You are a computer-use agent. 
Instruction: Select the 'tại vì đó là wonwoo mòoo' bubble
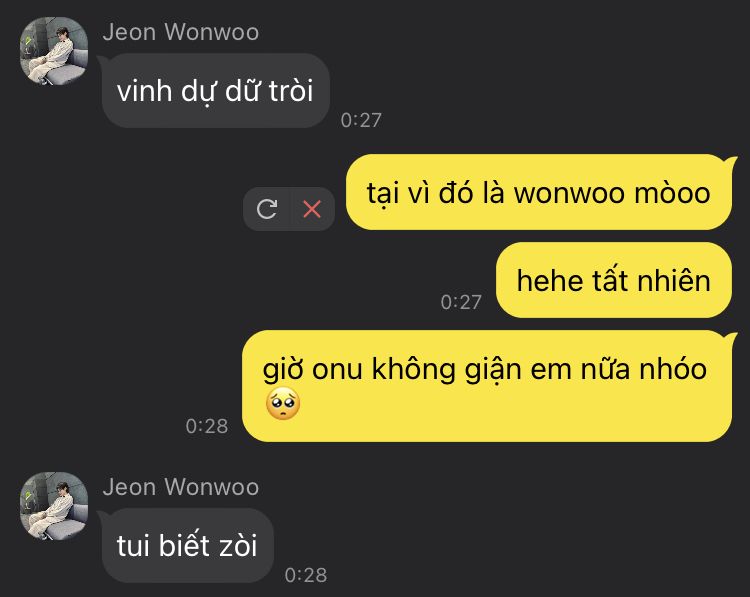coord(539,192)
